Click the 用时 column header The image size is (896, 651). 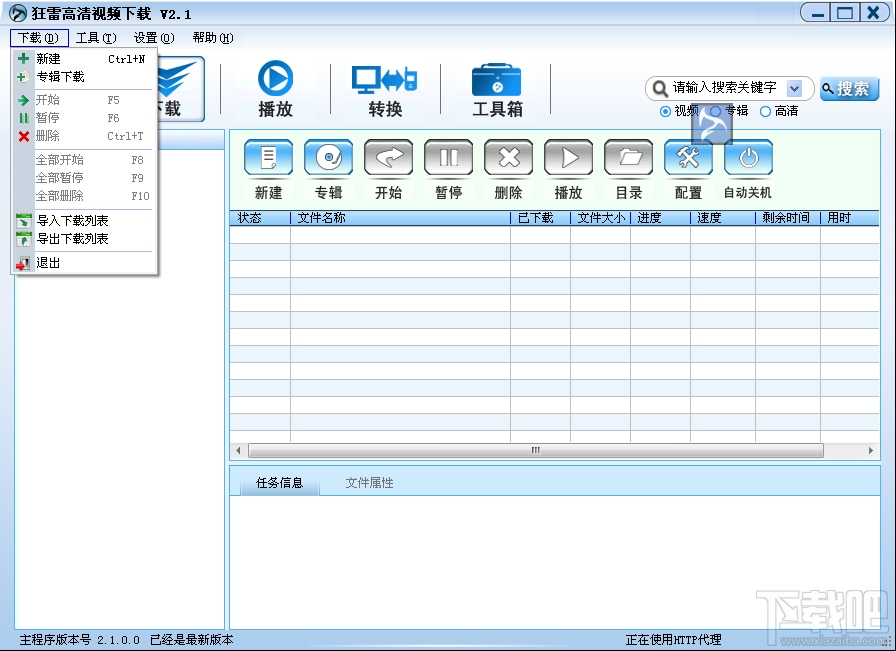coord(850,218)
